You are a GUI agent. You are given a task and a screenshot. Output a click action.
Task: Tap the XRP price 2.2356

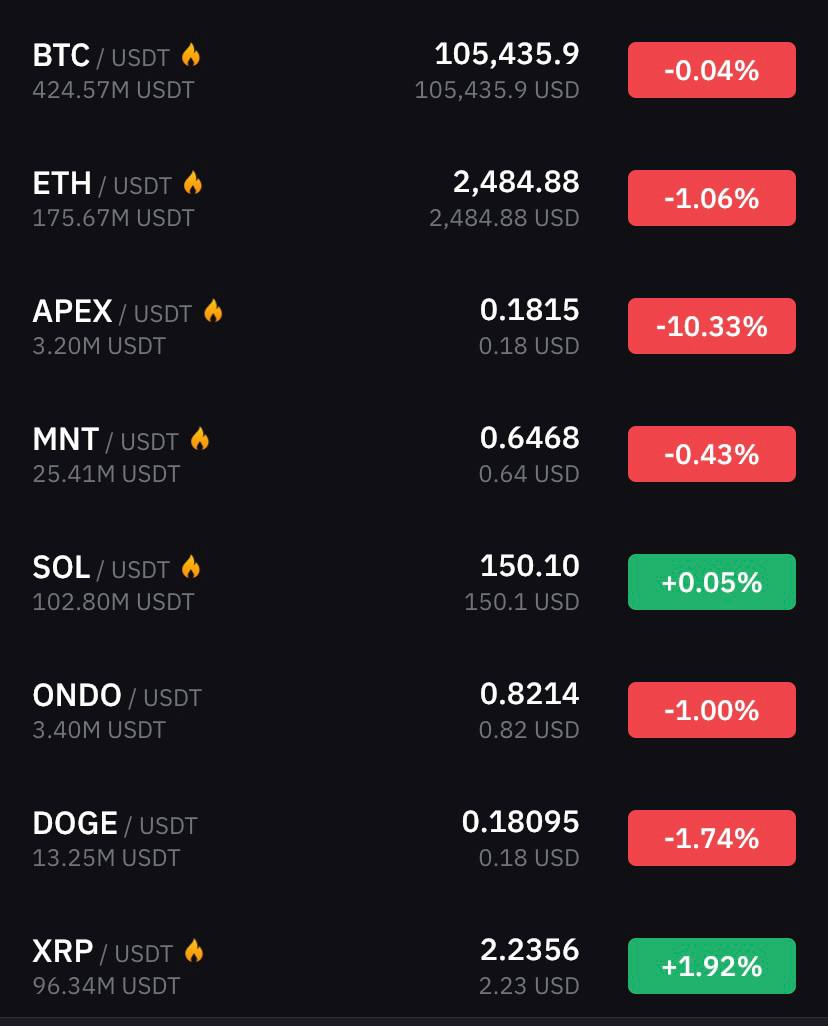point(530,950)
